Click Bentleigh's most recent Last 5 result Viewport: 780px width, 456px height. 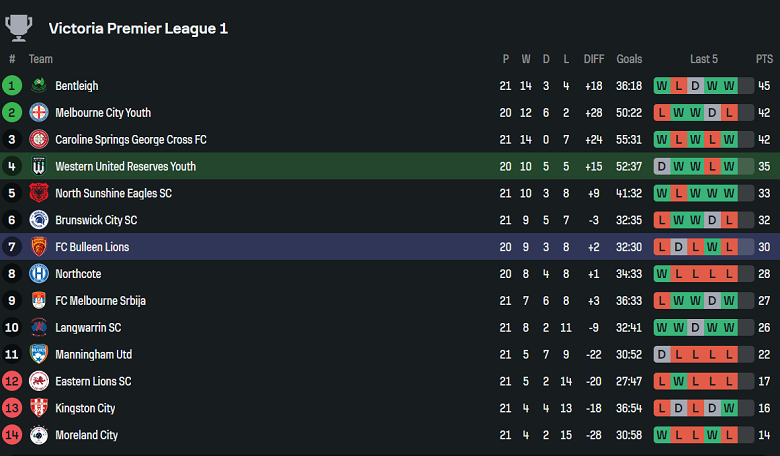[x=729, y=86]
